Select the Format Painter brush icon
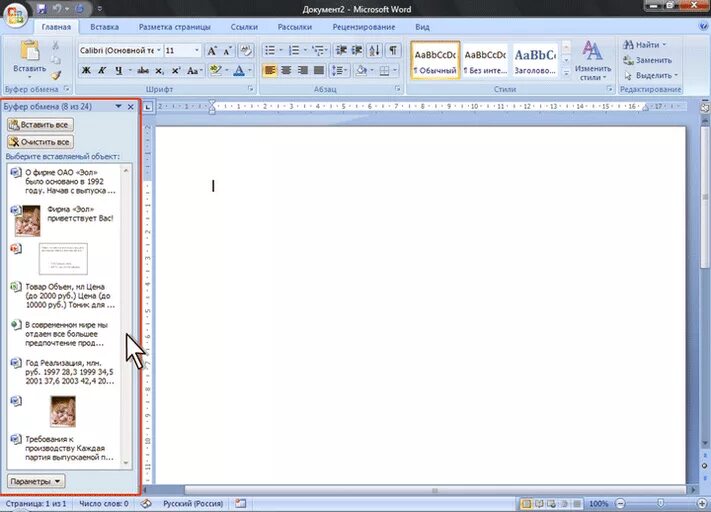Image resolution: width=711 pixels, height=512 pixels. [56, 76]
